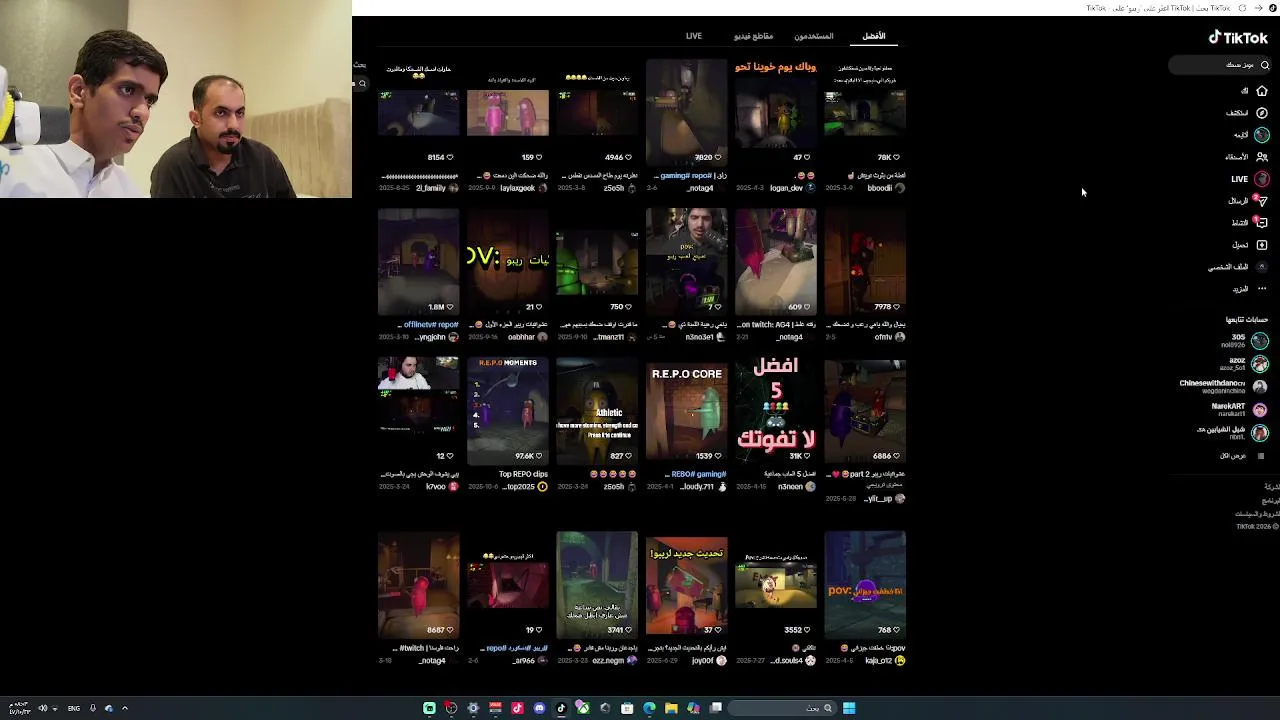This screenshot has width=1280, height=720.
Task: Click the #gaming #repo hashtag caption
Action: 686,176
